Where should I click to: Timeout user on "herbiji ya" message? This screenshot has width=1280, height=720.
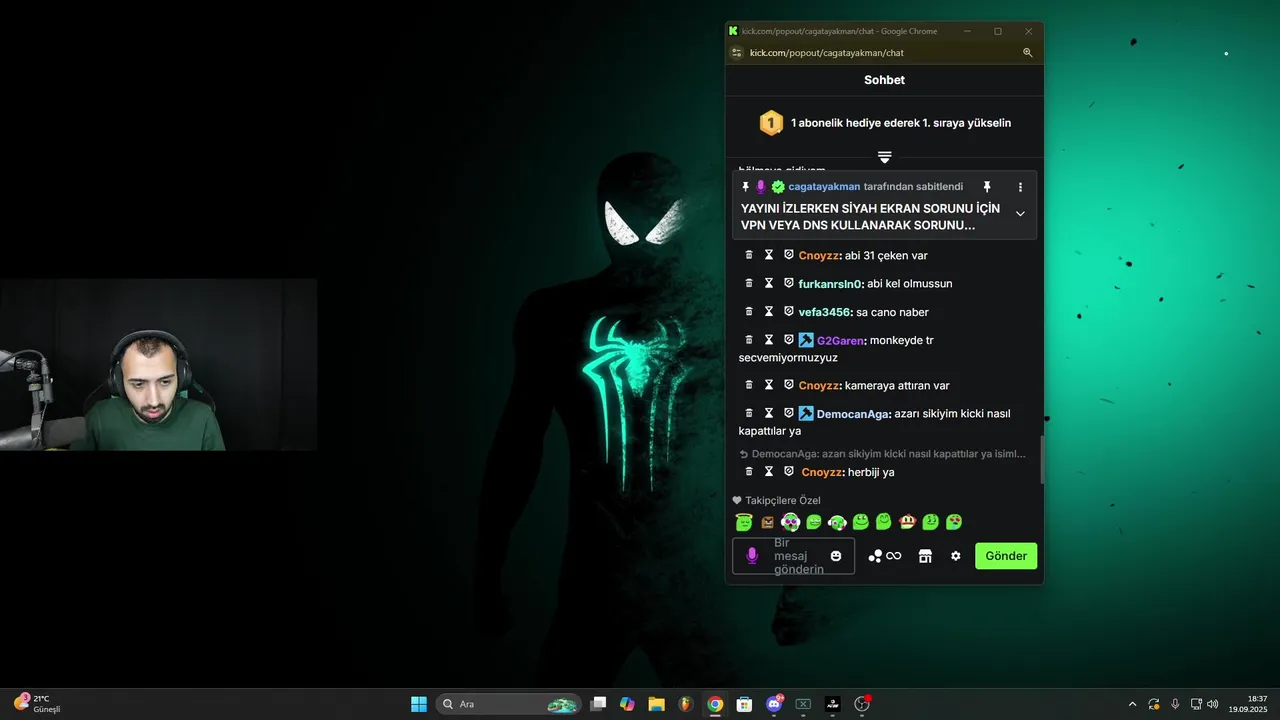[x=769, y=471]
